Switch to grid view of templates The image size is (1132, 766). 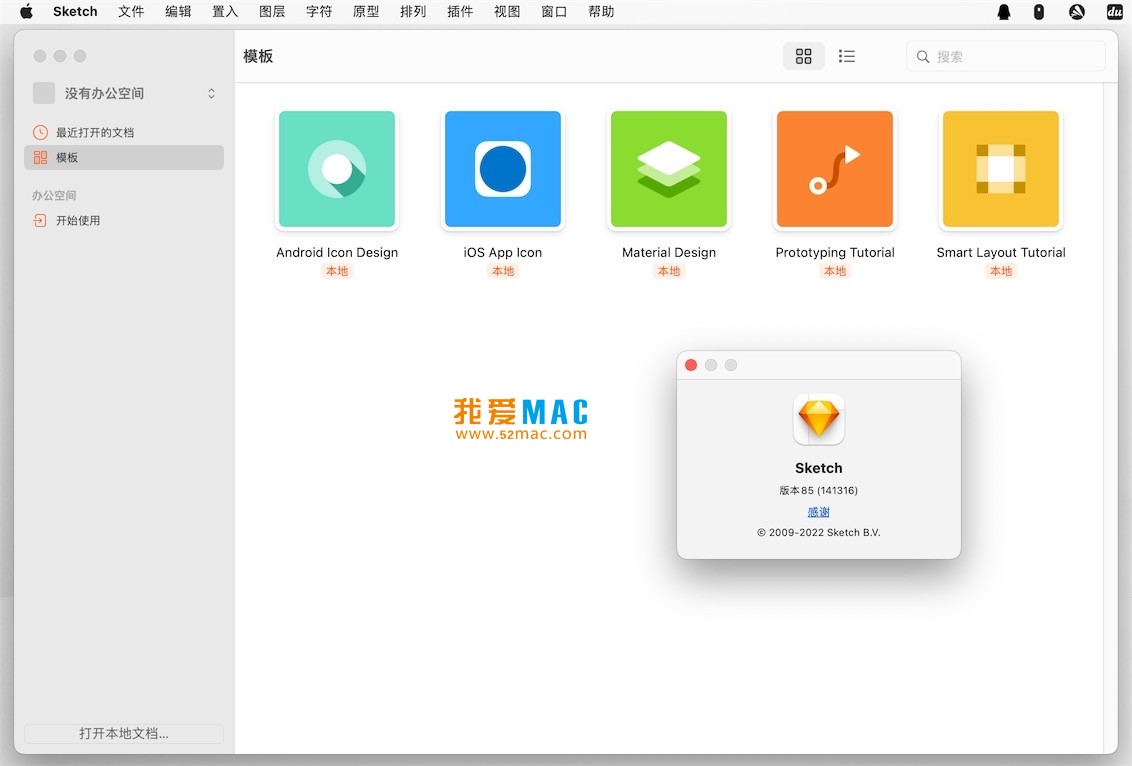[x=804, y=56]
